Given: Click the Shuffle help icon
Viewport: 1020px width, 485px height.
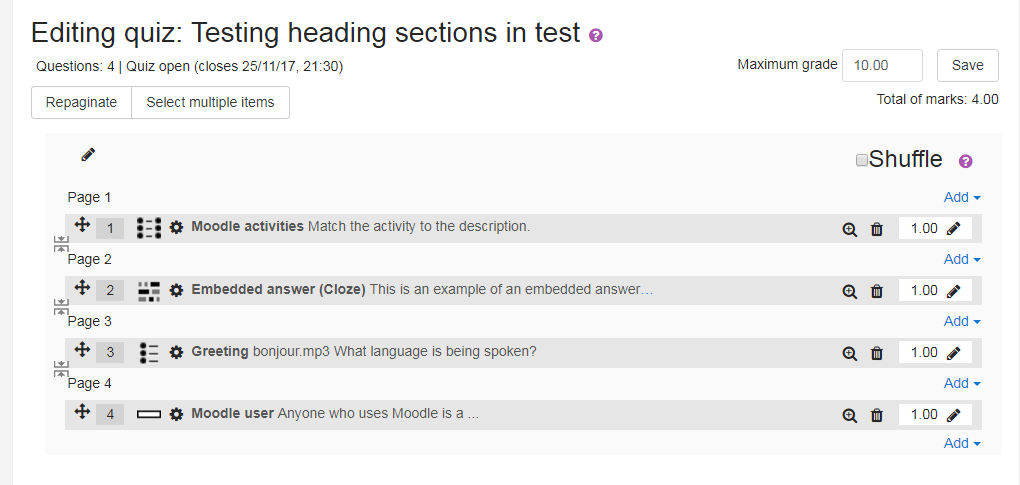Looking at the screenshot, I should point(966,161).
